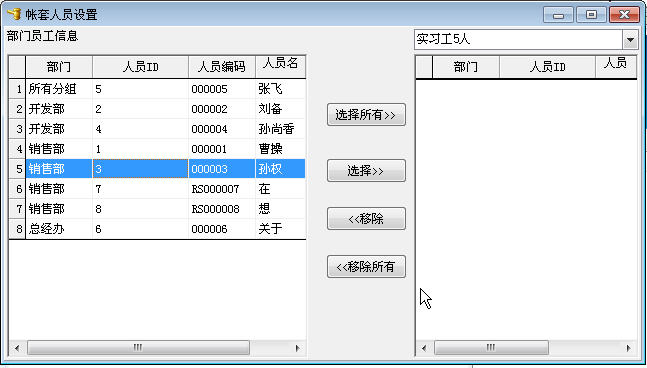Click employee name 孙尚香

281,129
